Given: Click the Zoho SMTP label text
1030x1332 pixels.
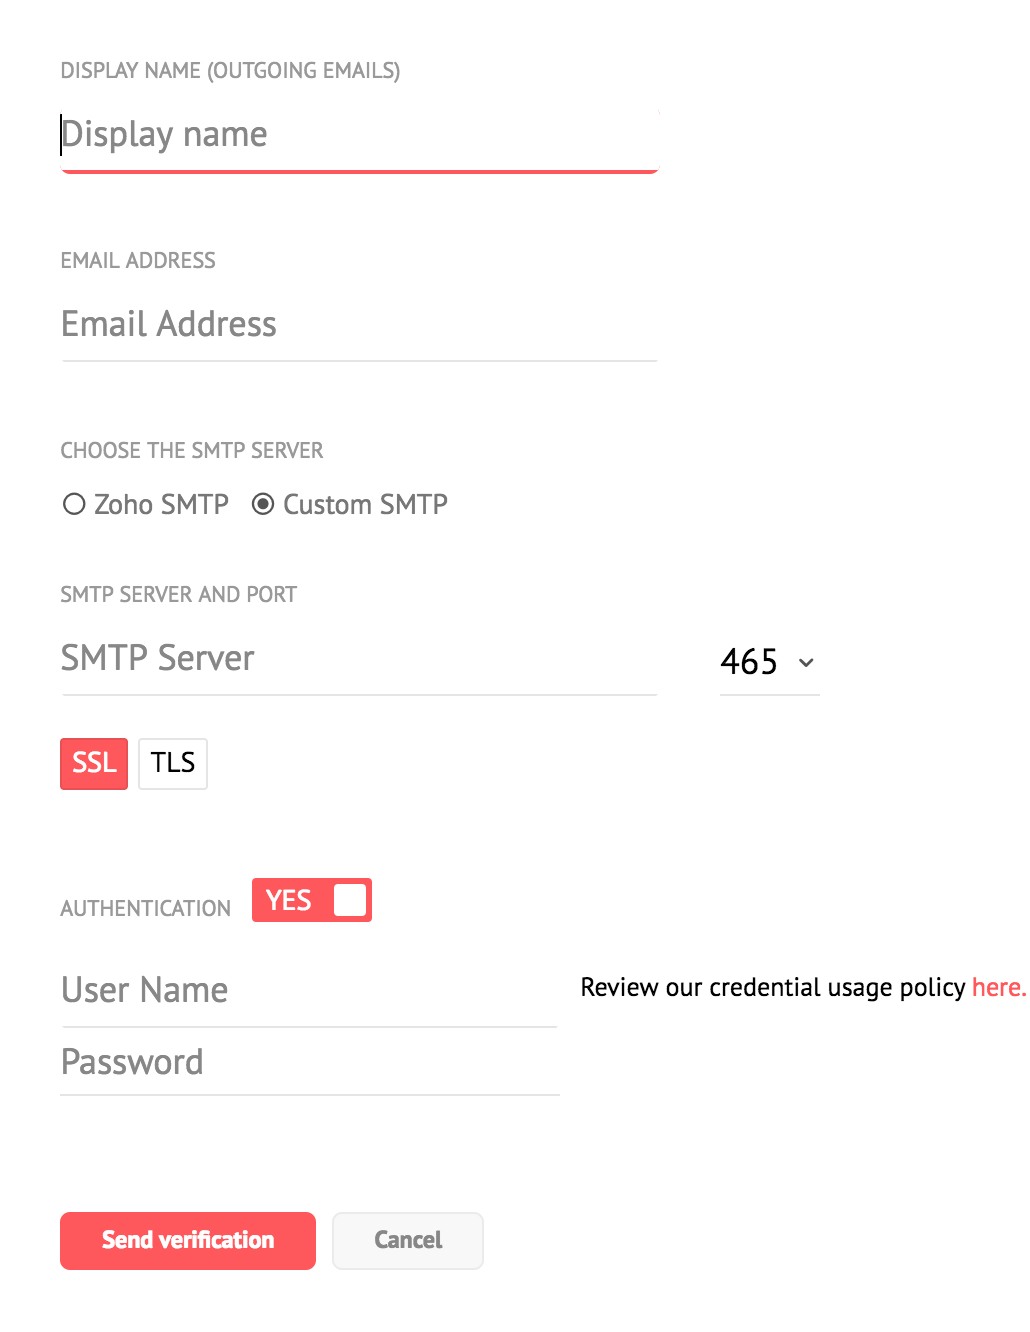Looking at the screenshot, I should pos(161,504).
